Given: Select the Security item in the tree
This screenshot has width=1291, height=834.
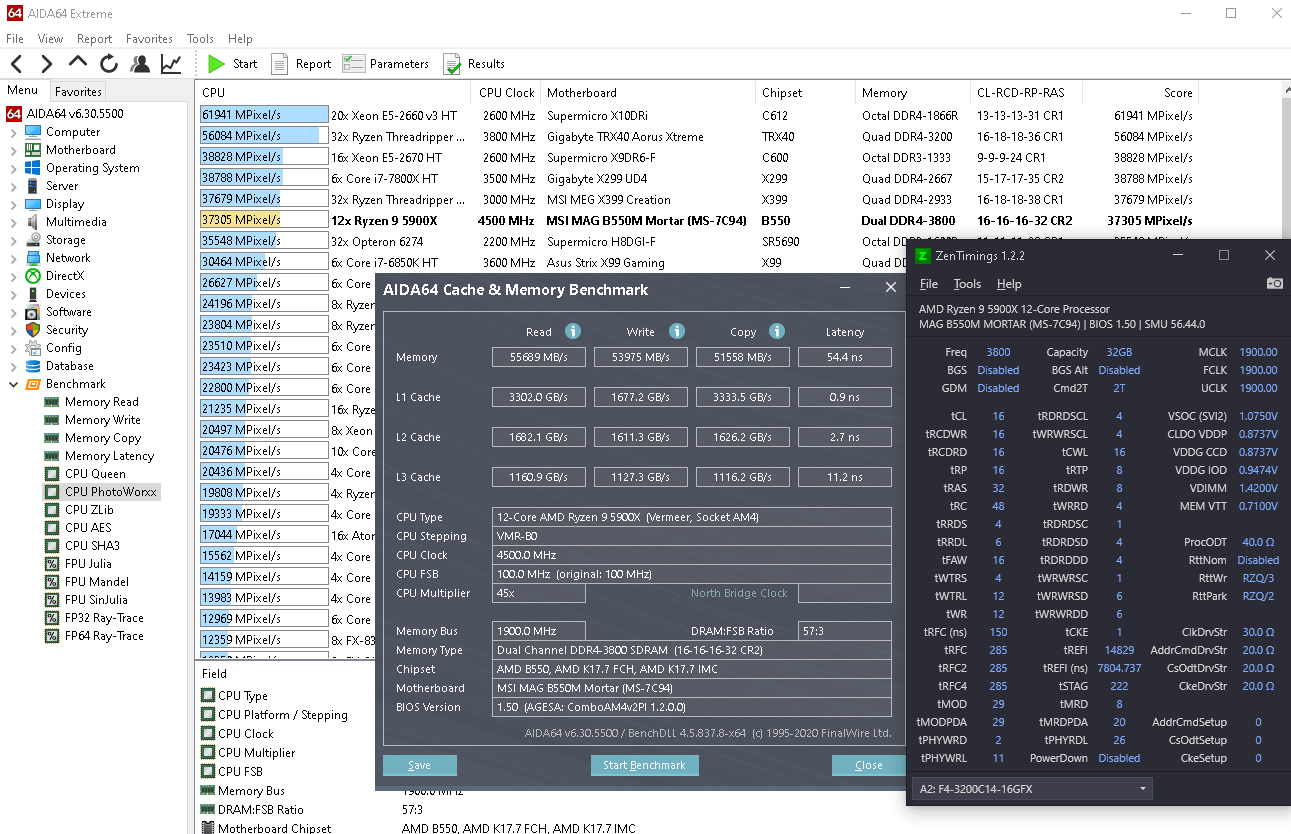Looking at the screenshot, I should pyautogui.click(x=67, y=330).
